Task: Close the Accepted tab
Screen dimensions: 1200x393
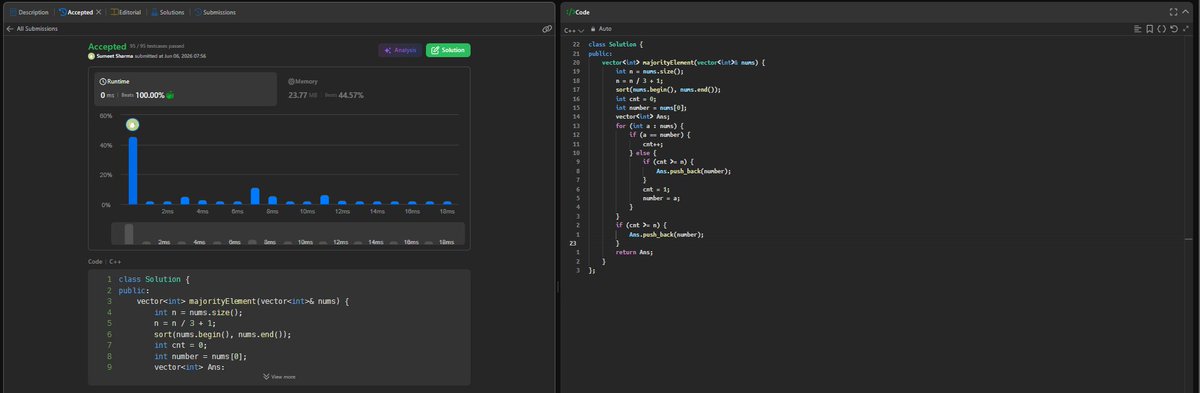Action: click(98, 11)
